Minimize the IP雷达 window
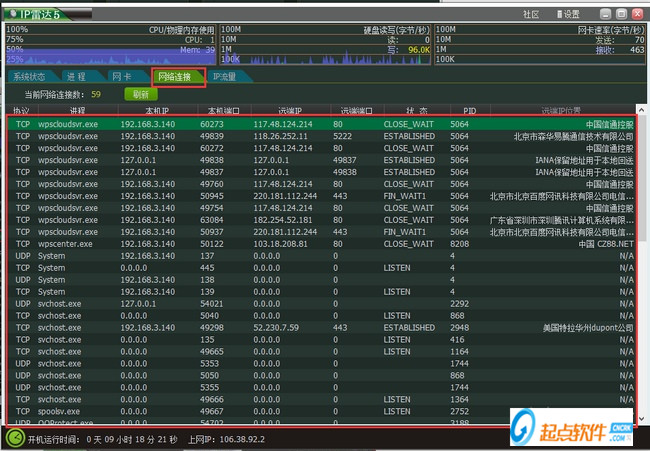This screenshot has width=650, height=451. pos(606,14)
